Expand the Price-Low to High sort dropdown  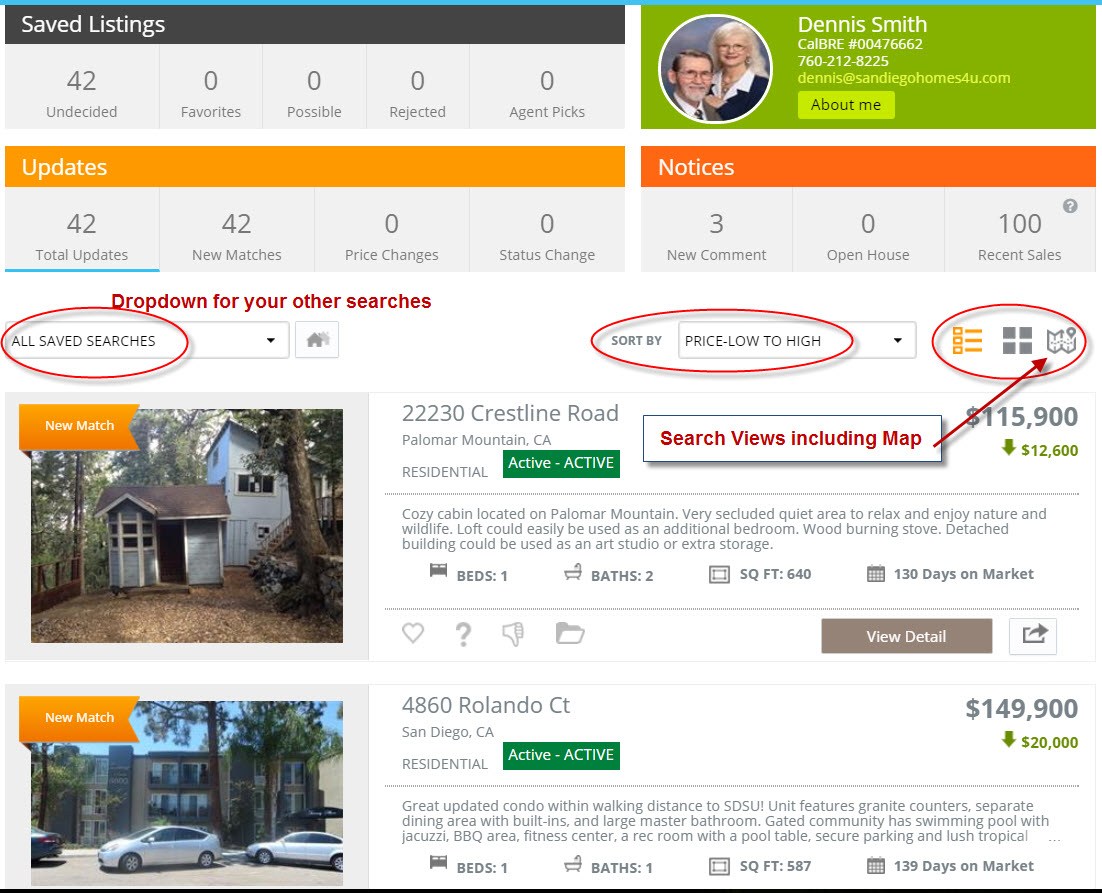pyautogui.click(x=797, y=341)
